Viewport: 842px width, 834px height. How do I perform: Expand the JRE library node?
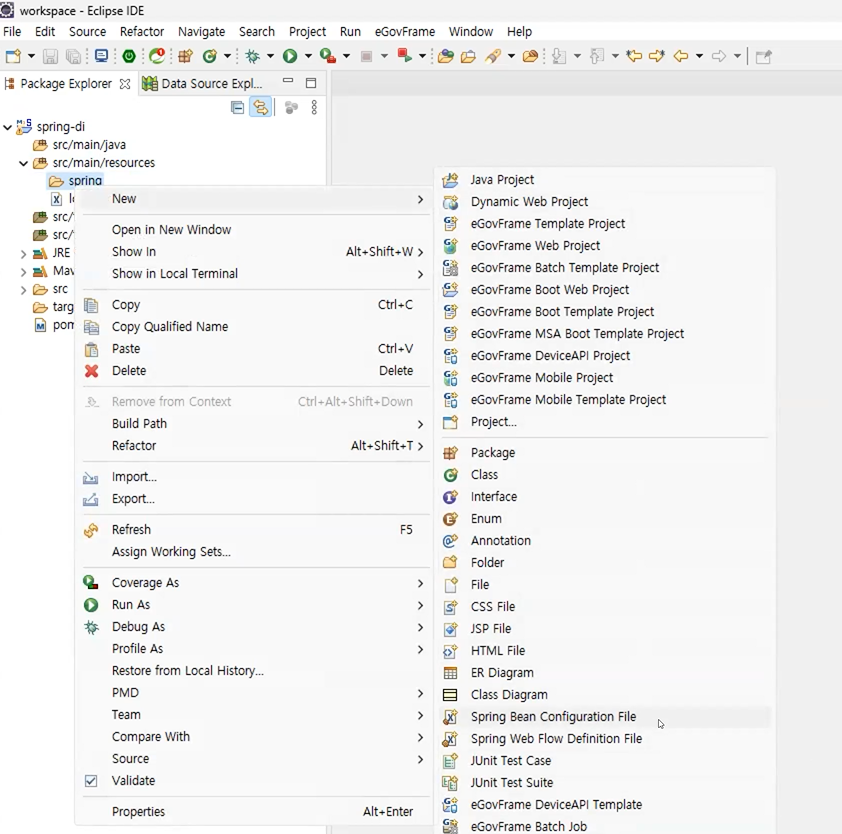tap(23, 253)
